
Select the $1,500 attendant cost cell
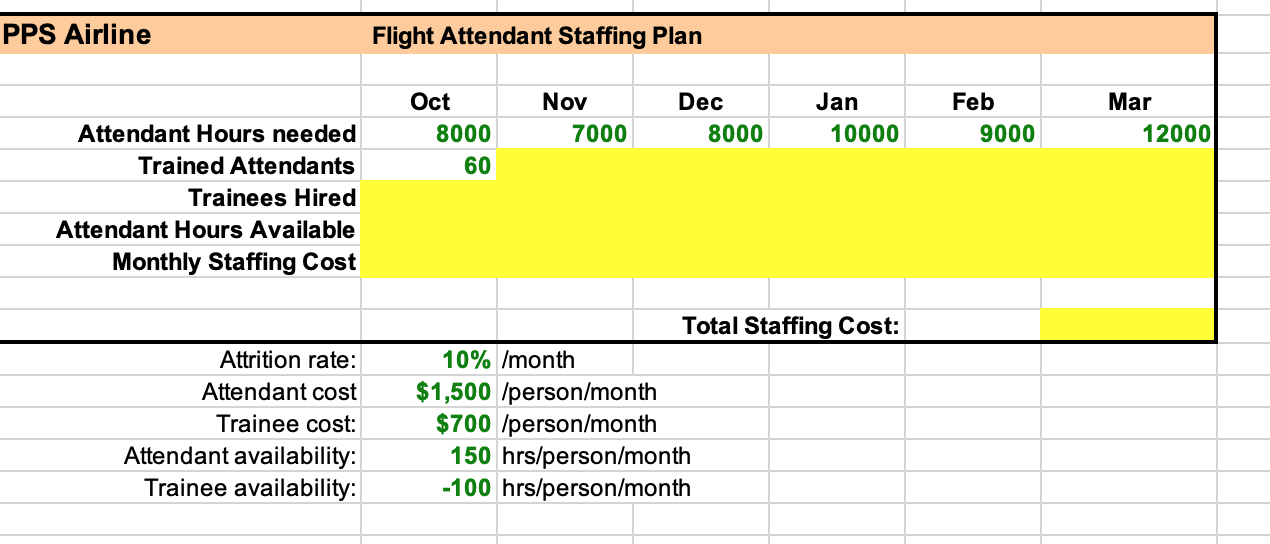click(429, 392)
